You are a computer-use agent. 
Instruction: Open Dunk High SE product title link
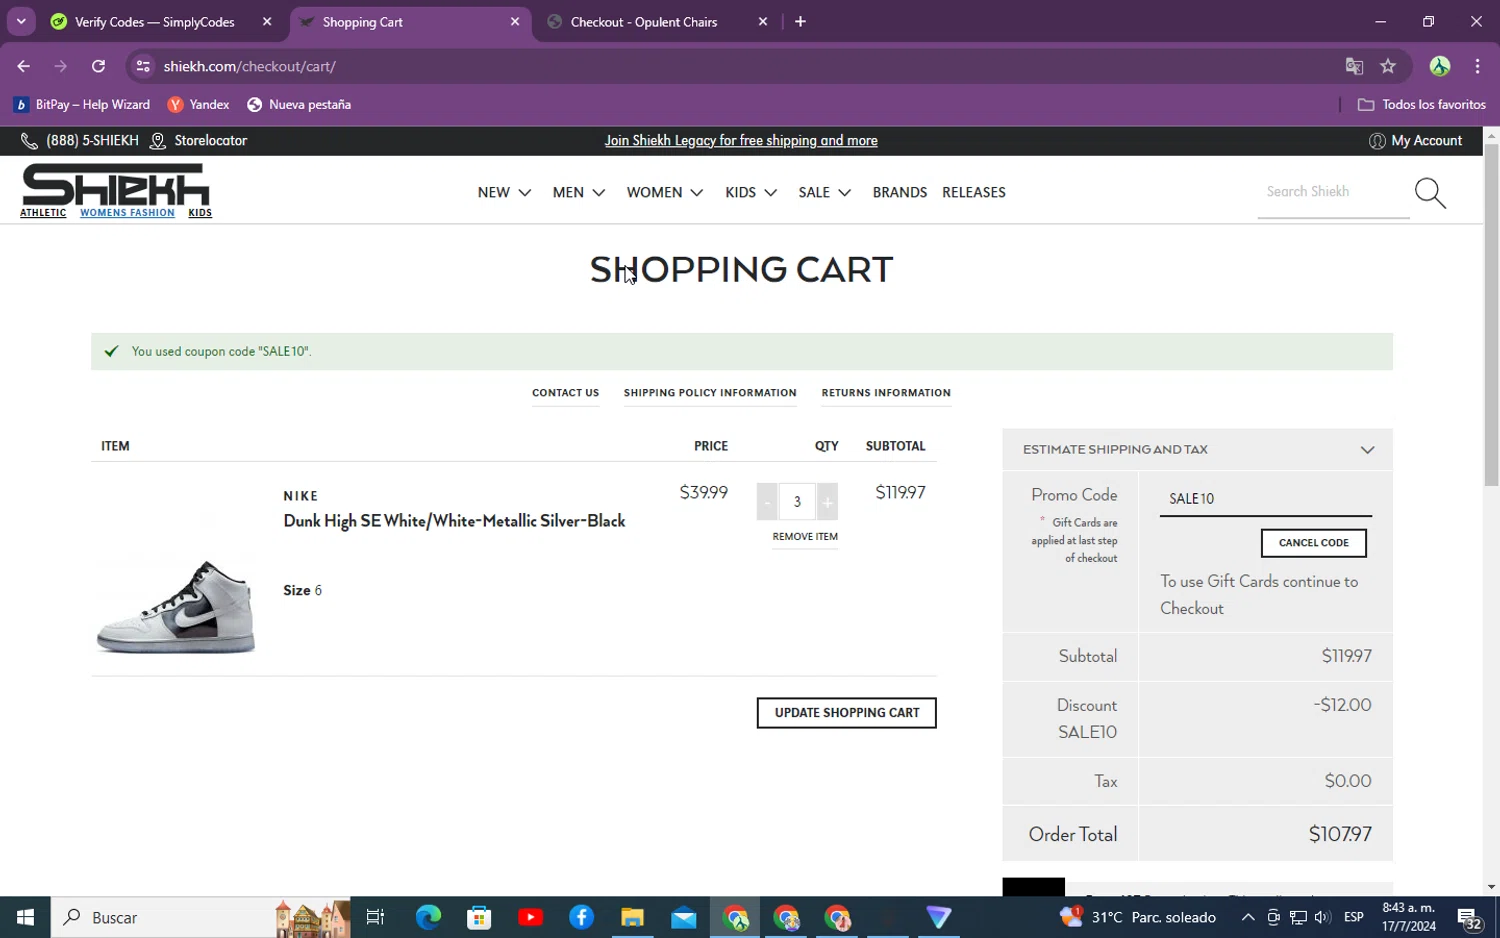click(x=454, y=521)
